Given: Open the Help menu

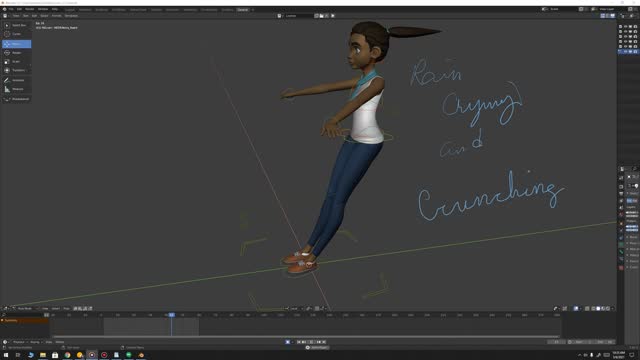Looking at the screenshot, I should (55, 9).
